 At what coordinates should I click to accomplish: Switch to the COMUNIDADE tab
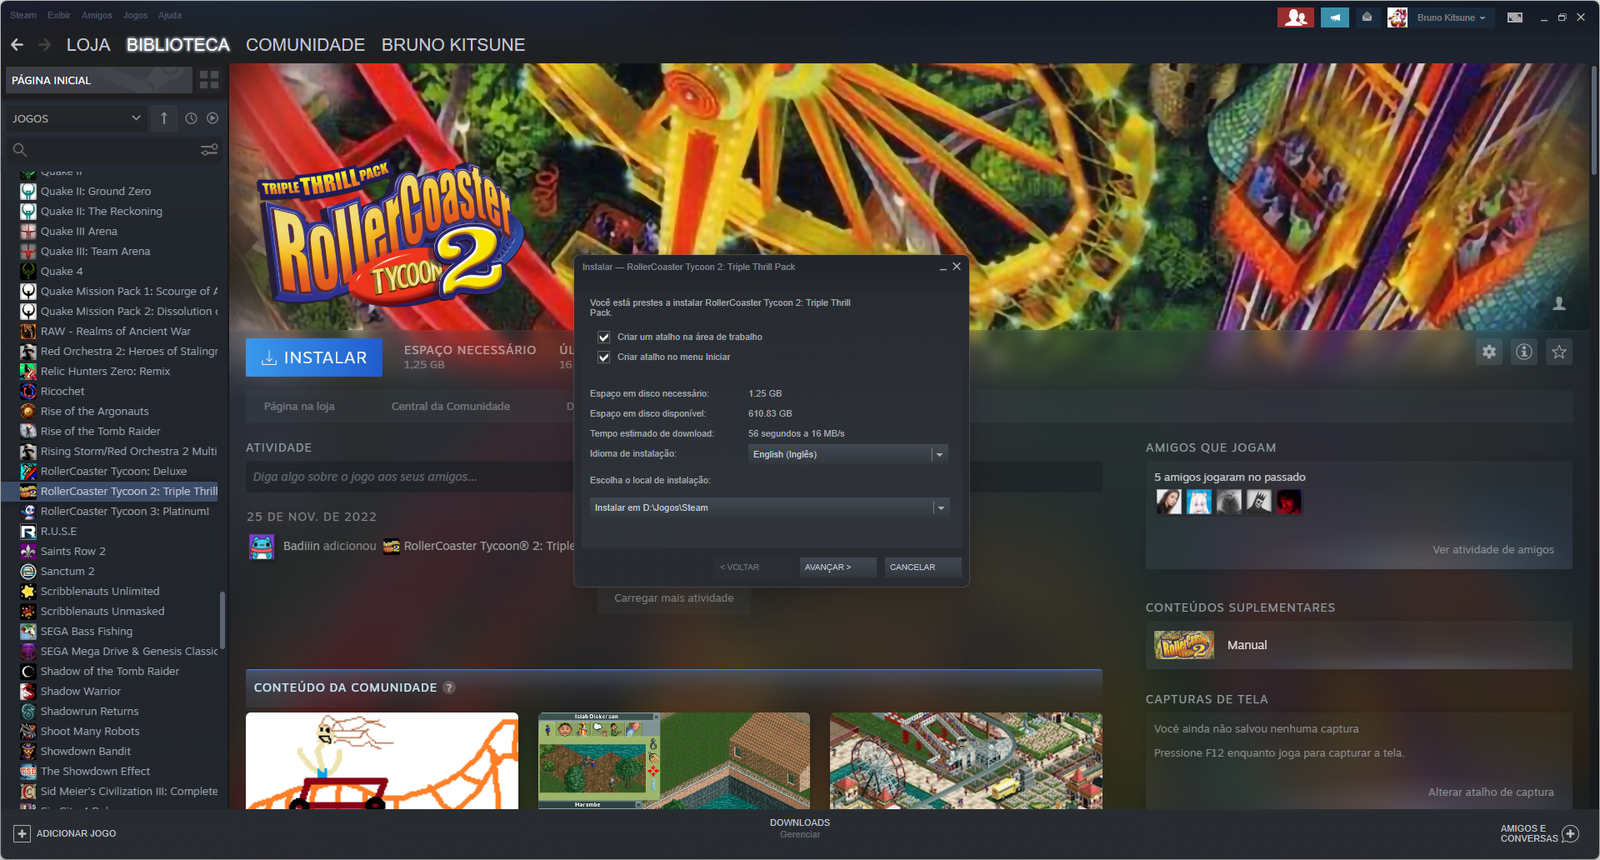tap(305, 45)
